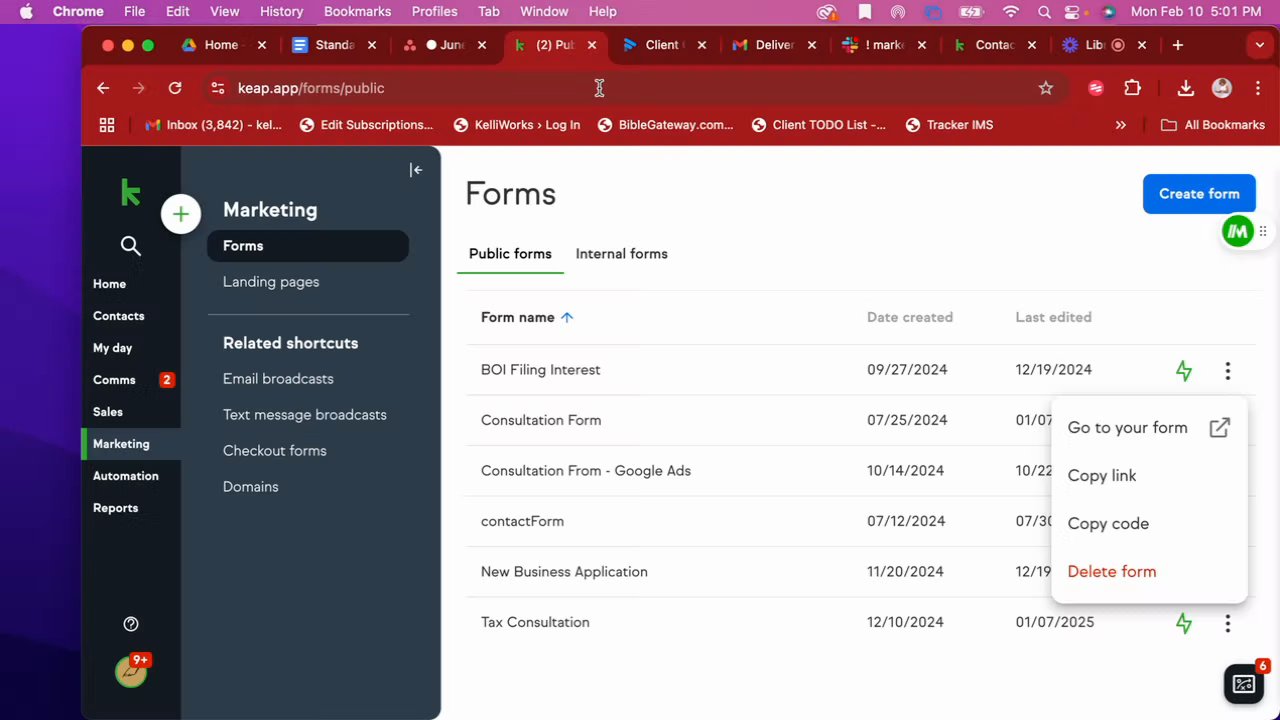Open the bookmarks apps grid icon
The height and width of the screenshot is (720, 1280).
point(107,125)
